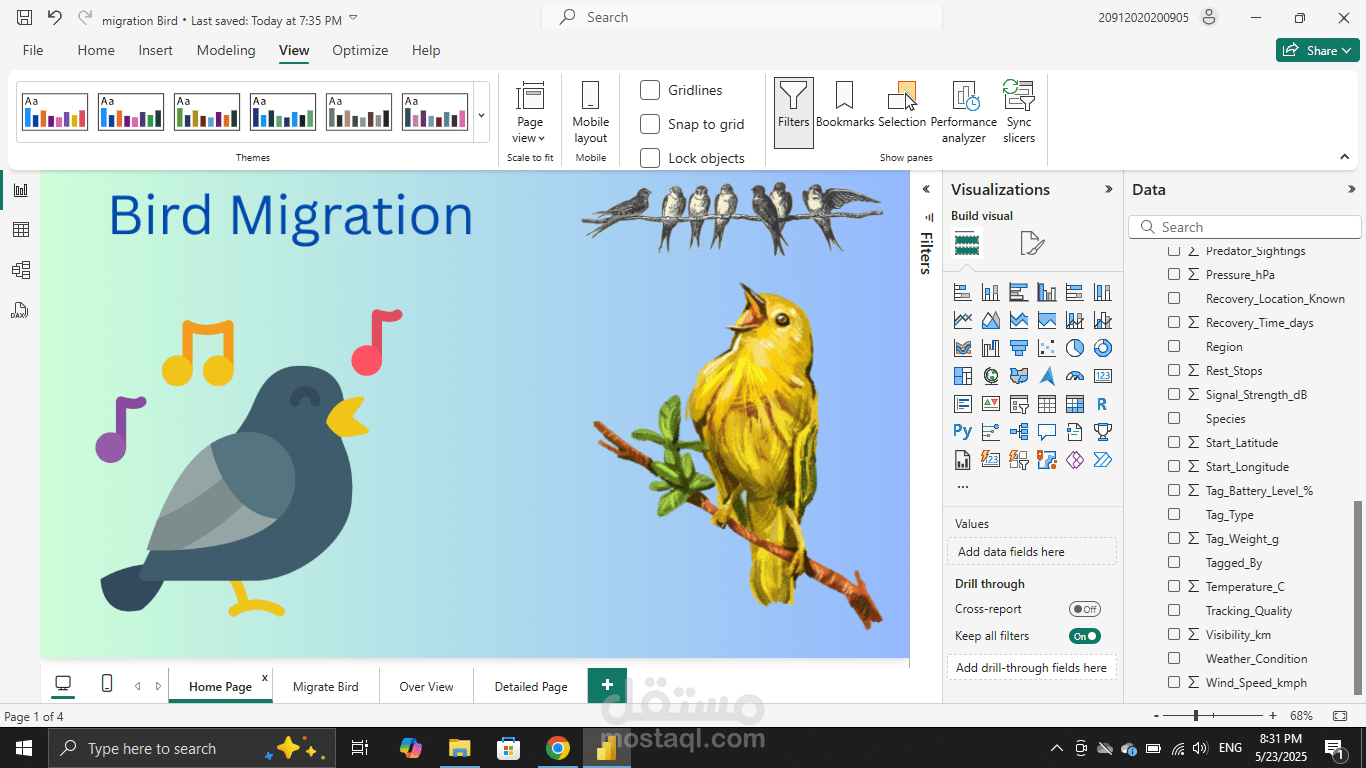Select the Q&A speech bubble visual
The width and height of the screenshot is (1366, 768).
[x=1047, y=432]
